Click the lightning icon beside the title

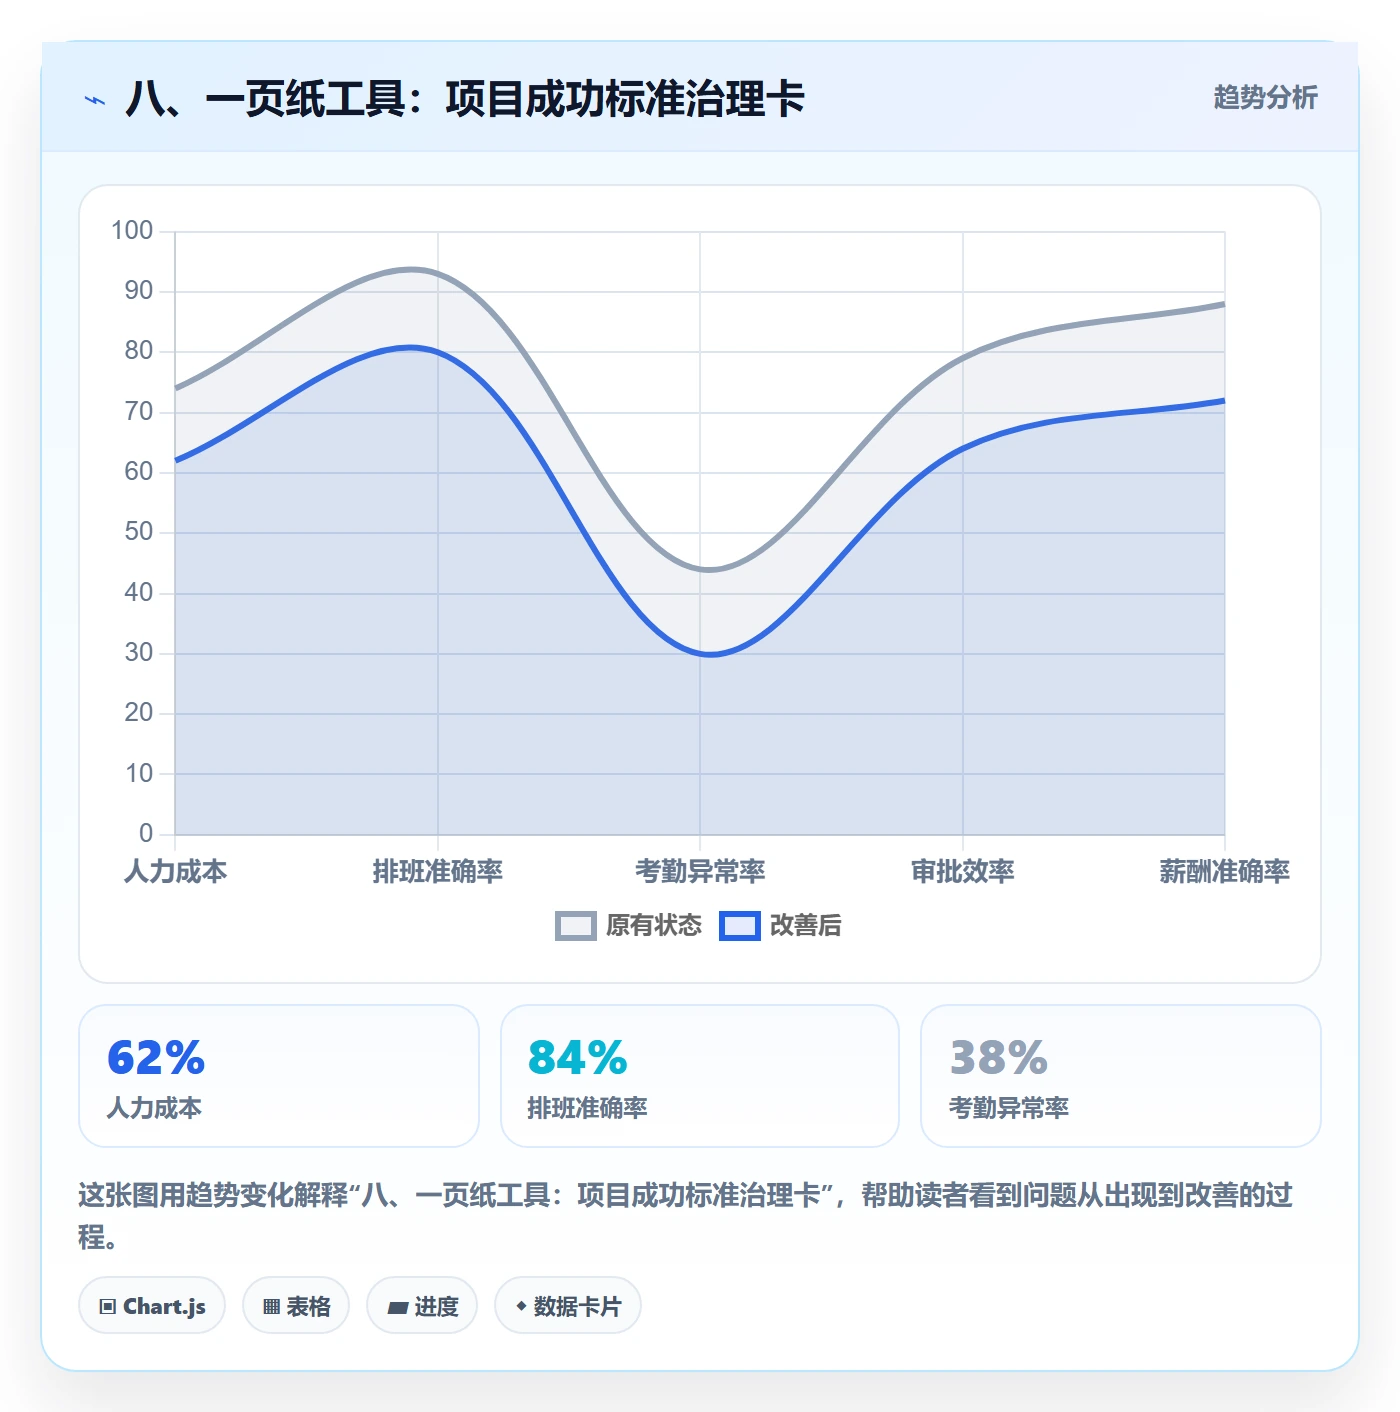[95, 100]
